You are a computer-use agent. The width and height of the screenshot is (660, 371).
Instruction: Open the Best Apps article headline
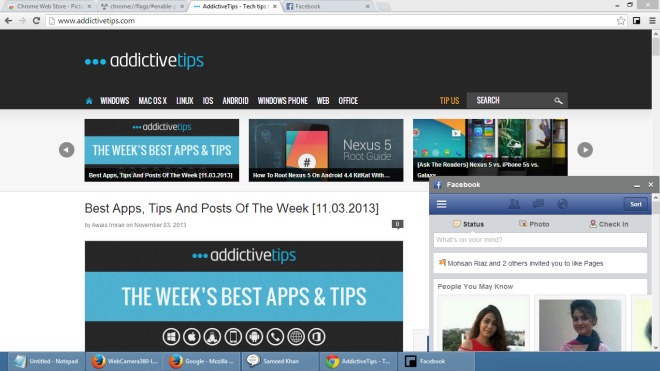[232, 208]
